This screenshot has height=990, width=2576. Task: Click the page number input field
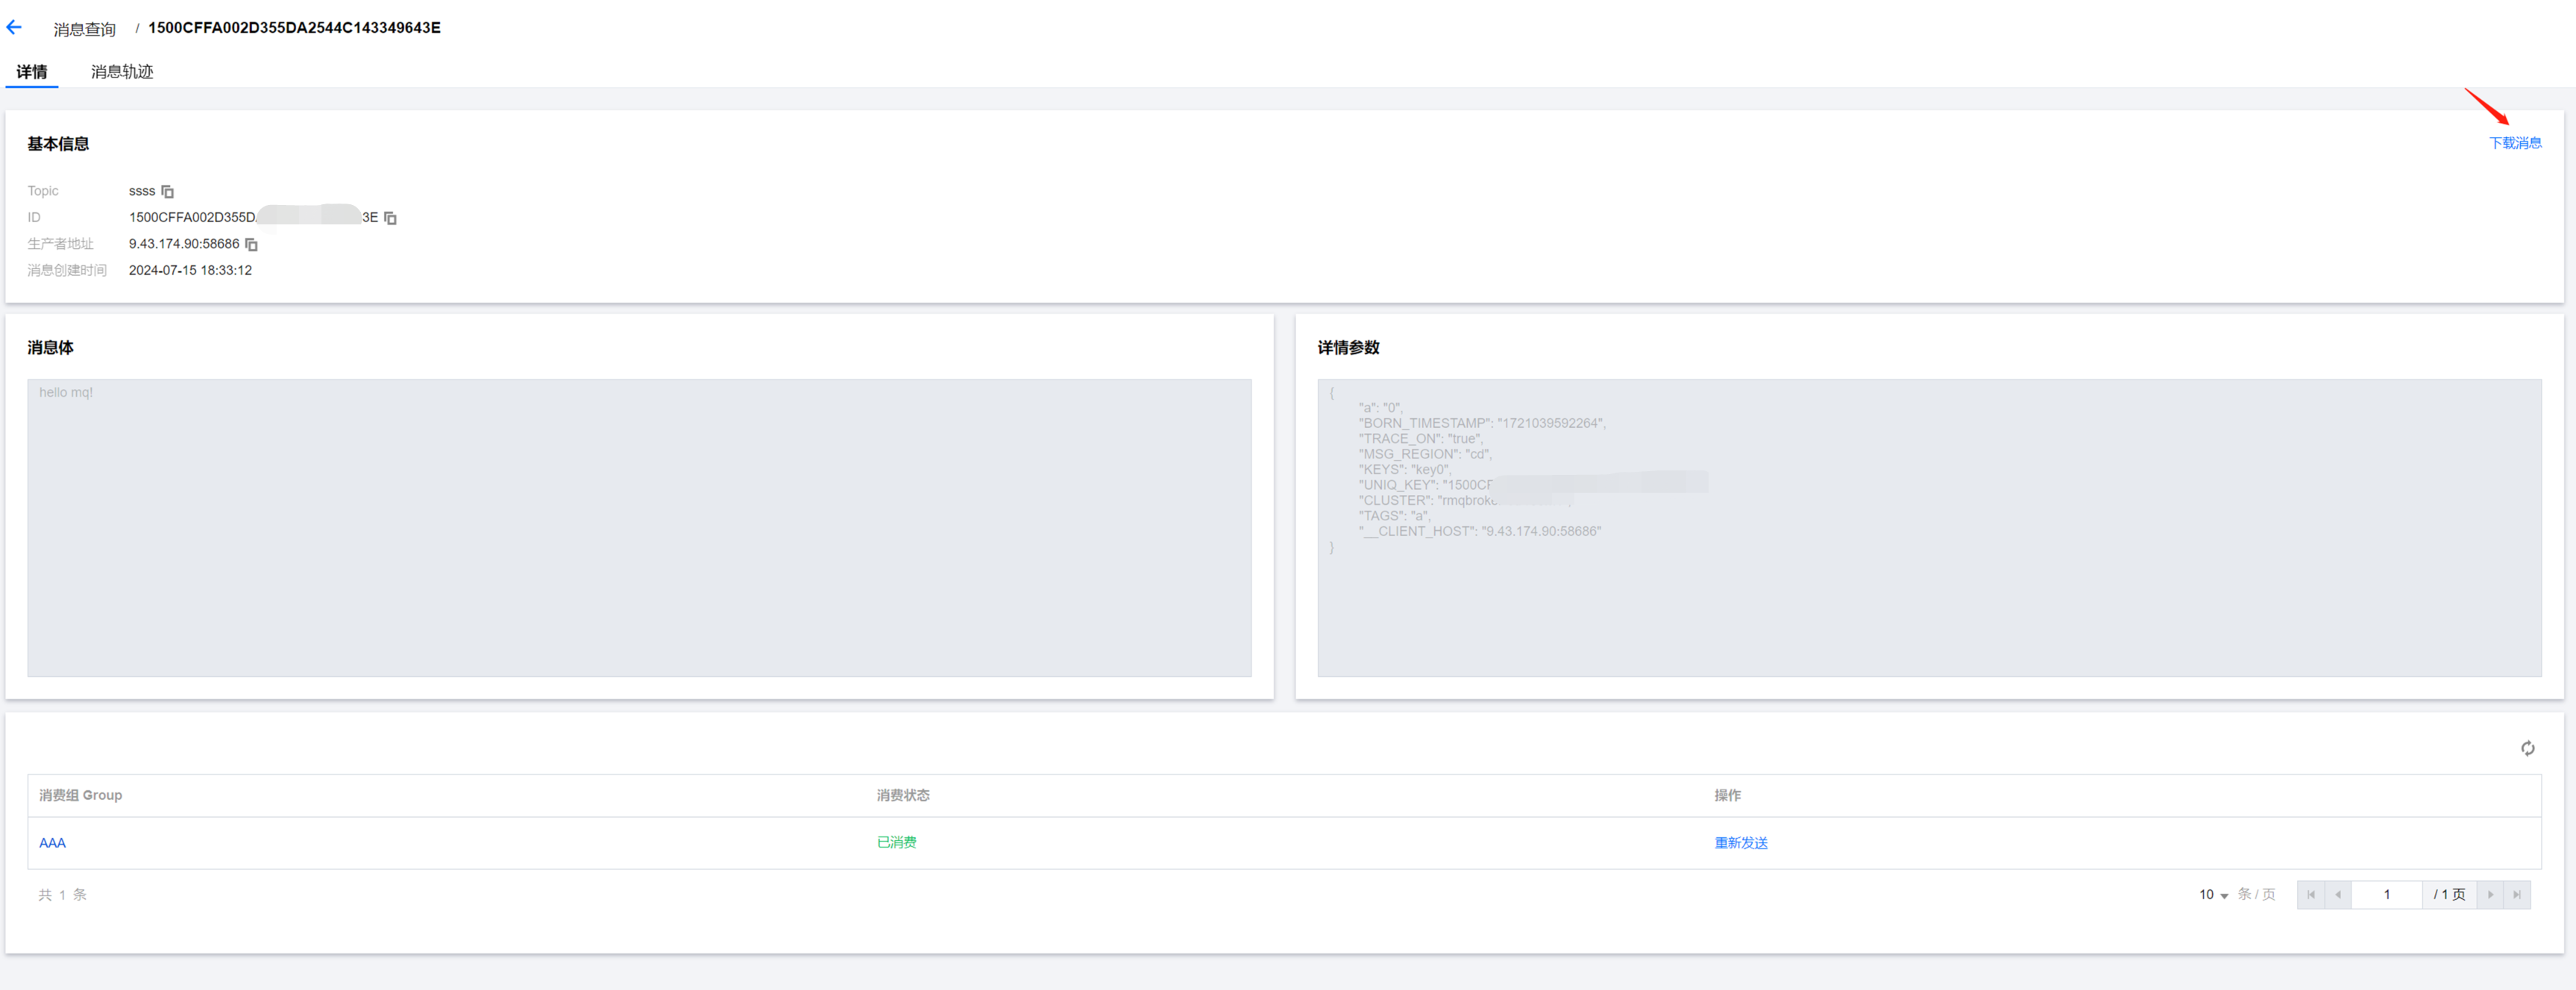click(x=2386, y=894)
